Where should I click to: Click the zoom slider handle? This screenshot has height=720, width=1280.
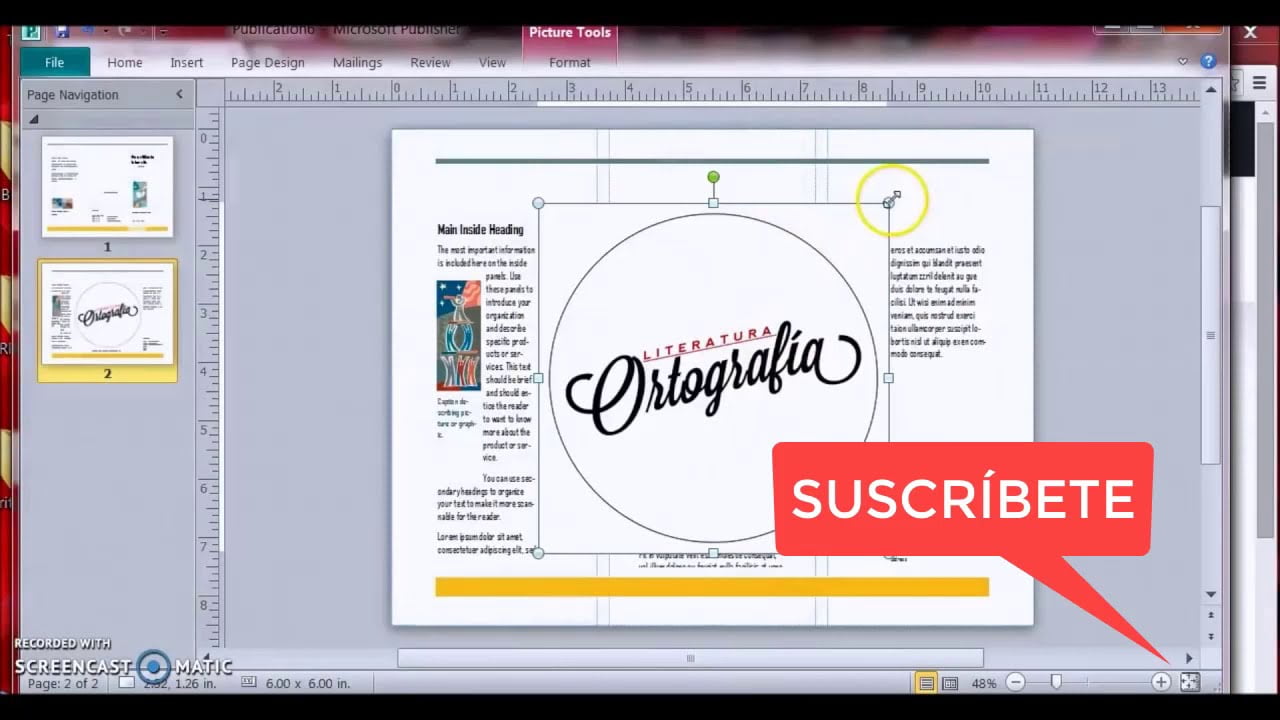pyautogui.click(x=1056, y=682)
